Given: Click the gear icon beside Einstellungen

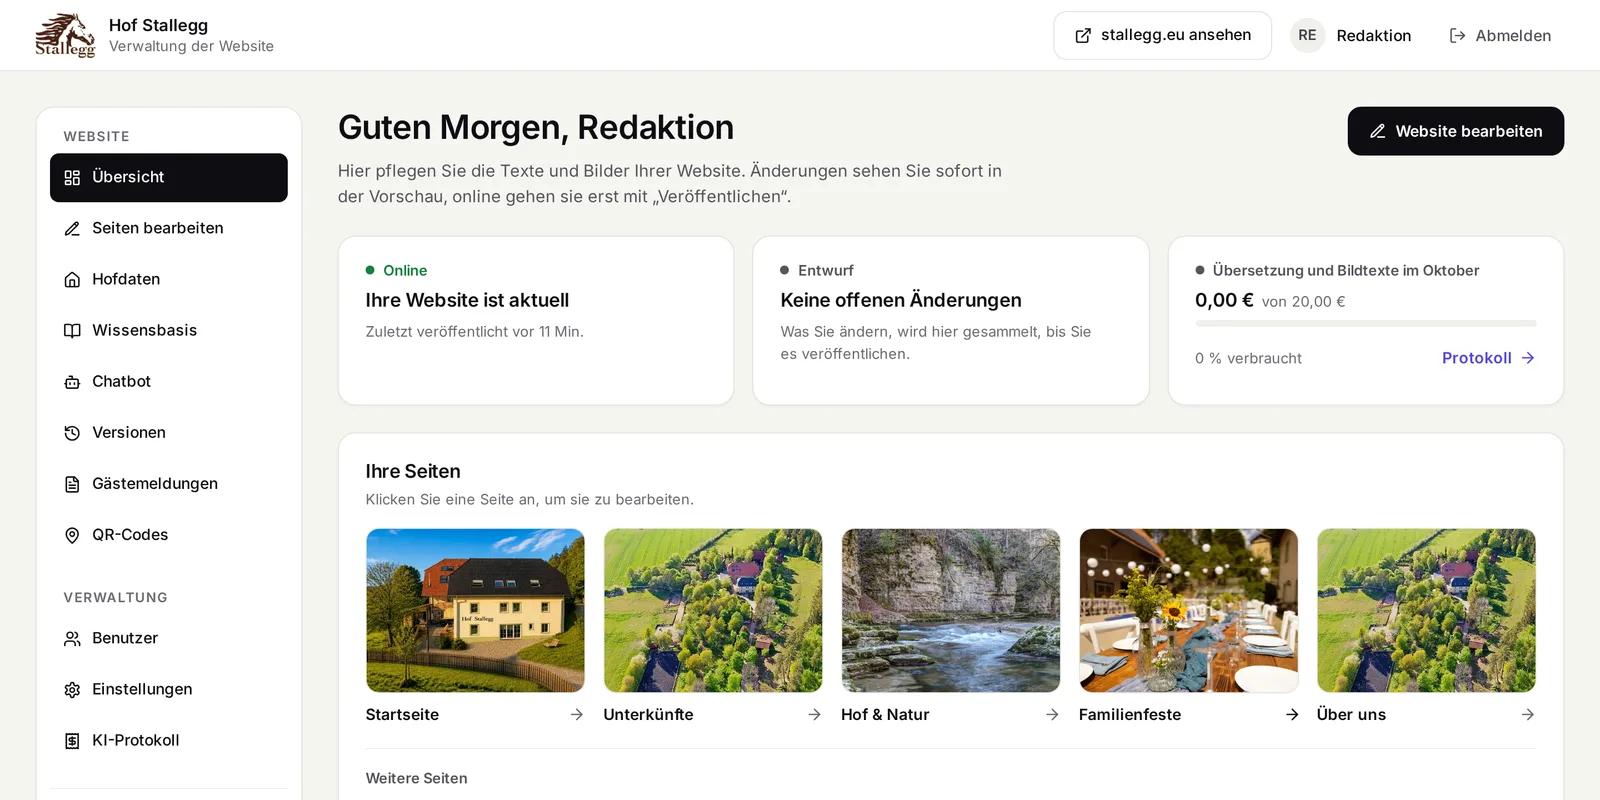Looking at the screenshot, I should pos(72,690).
